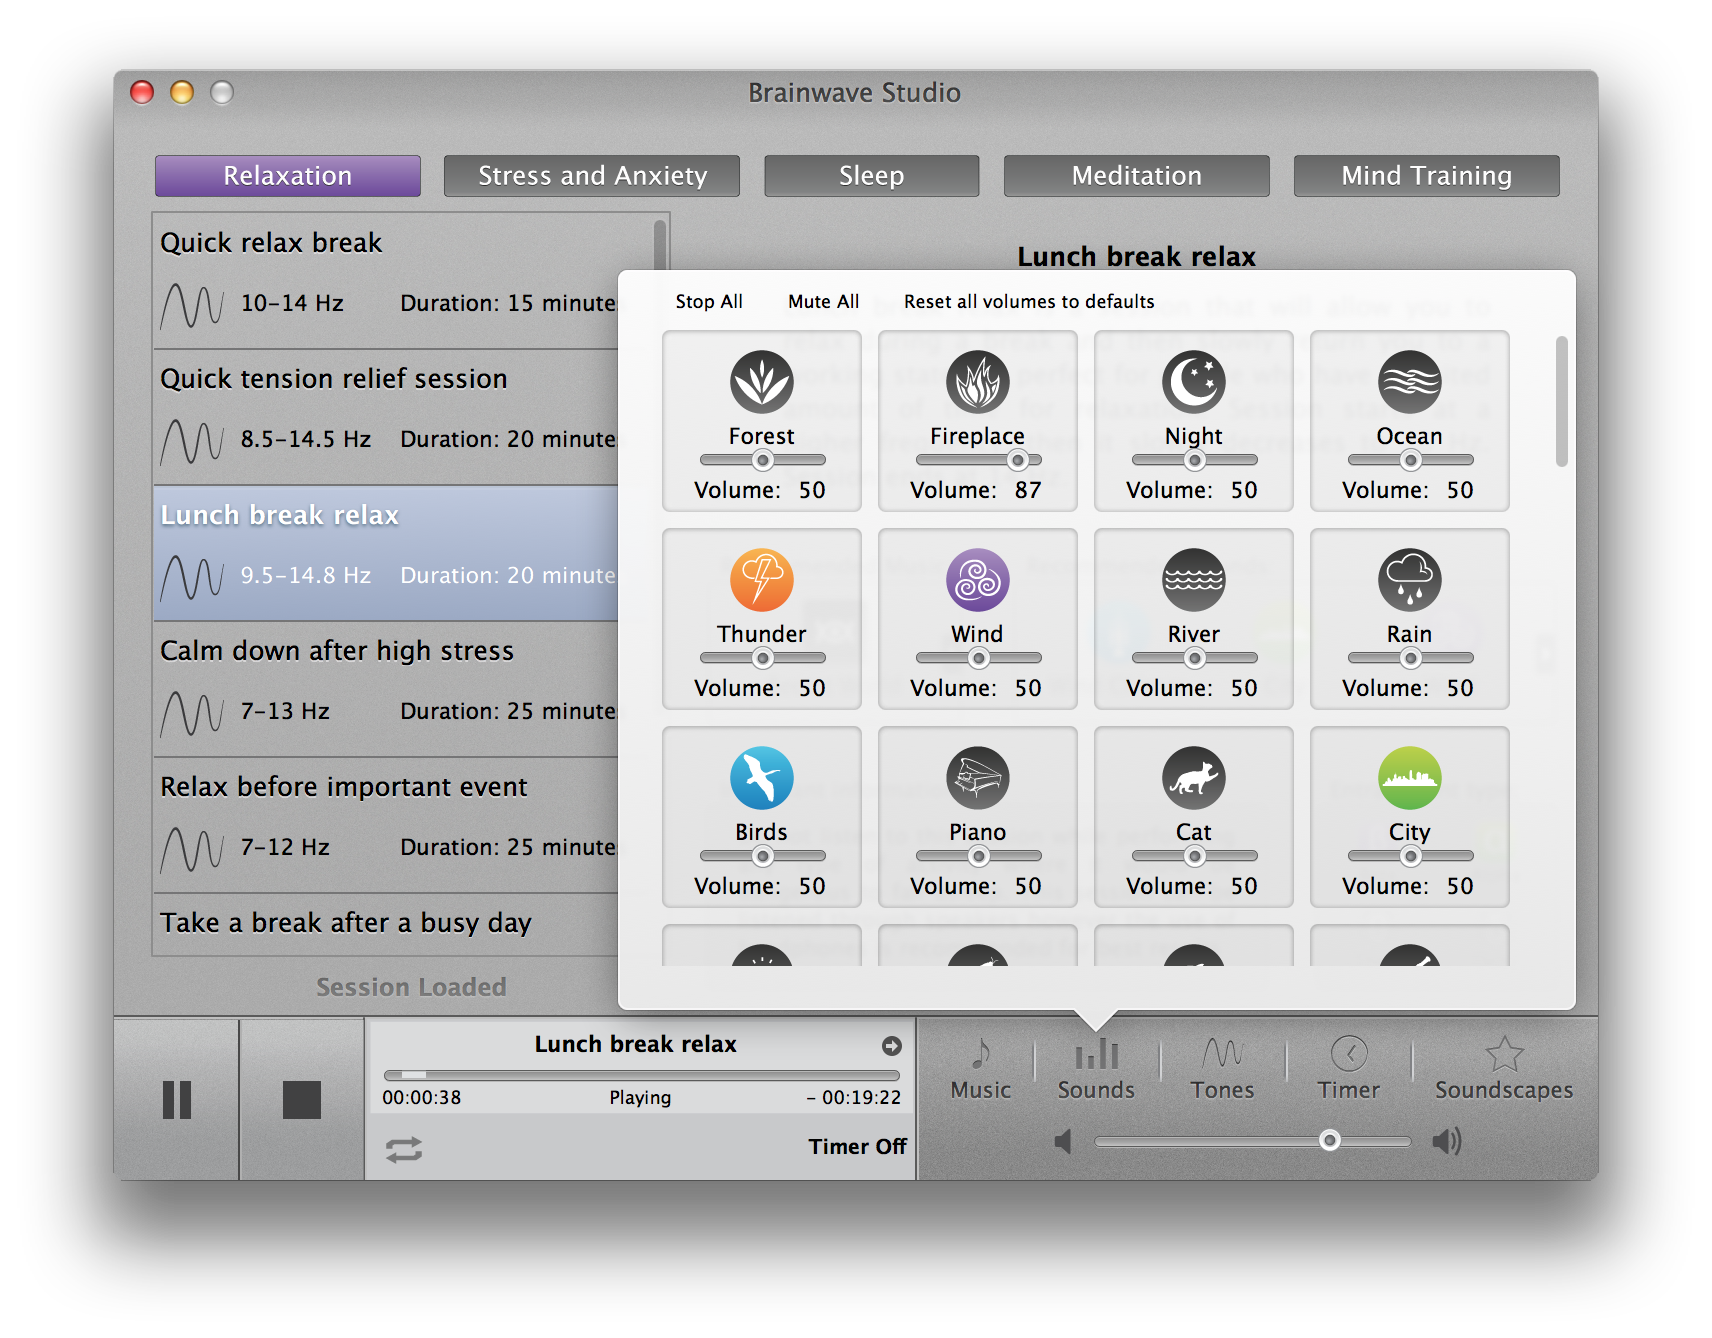Image resolution: width=1712 pixels, height=1338 pixels.
Task: Click the Ocean volume slider
Action: tap(1410, 460)
